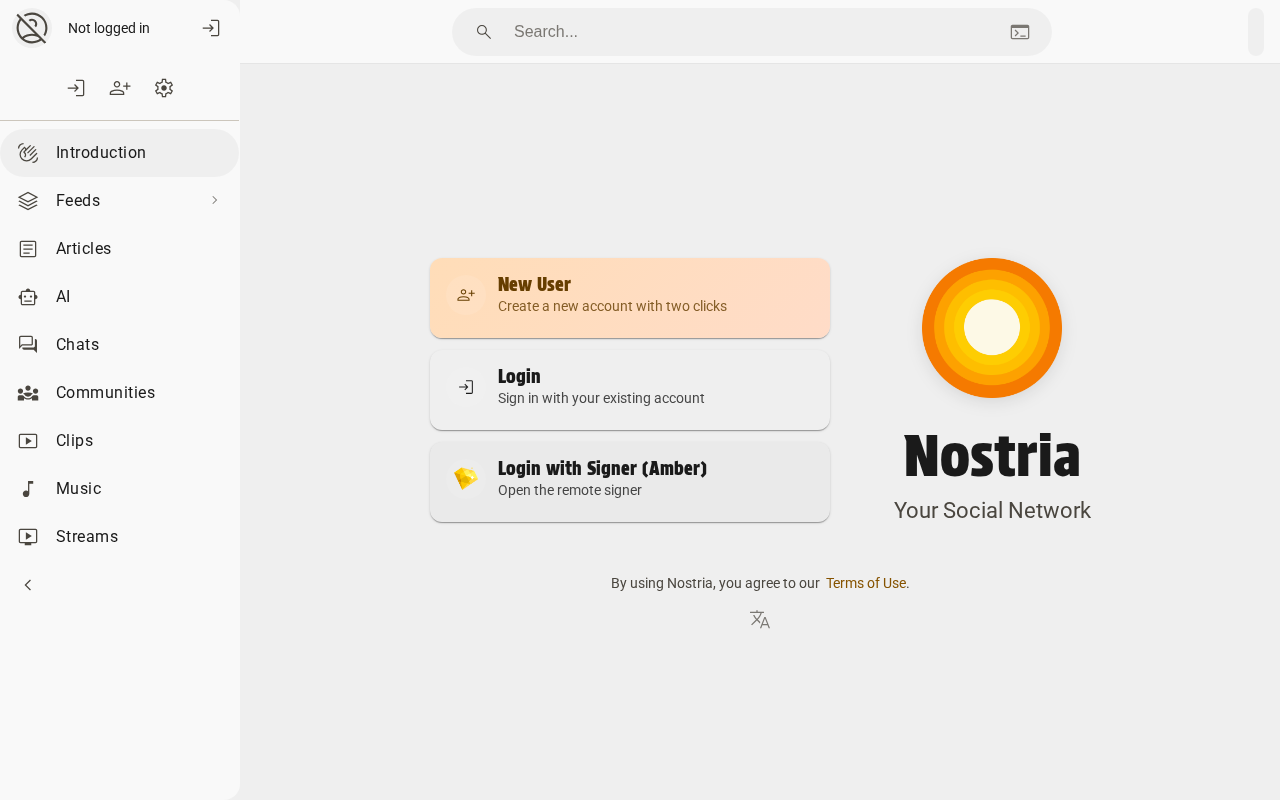Click the Nostria sun logo
The image size is (1280, 800).
click(992, 328)
